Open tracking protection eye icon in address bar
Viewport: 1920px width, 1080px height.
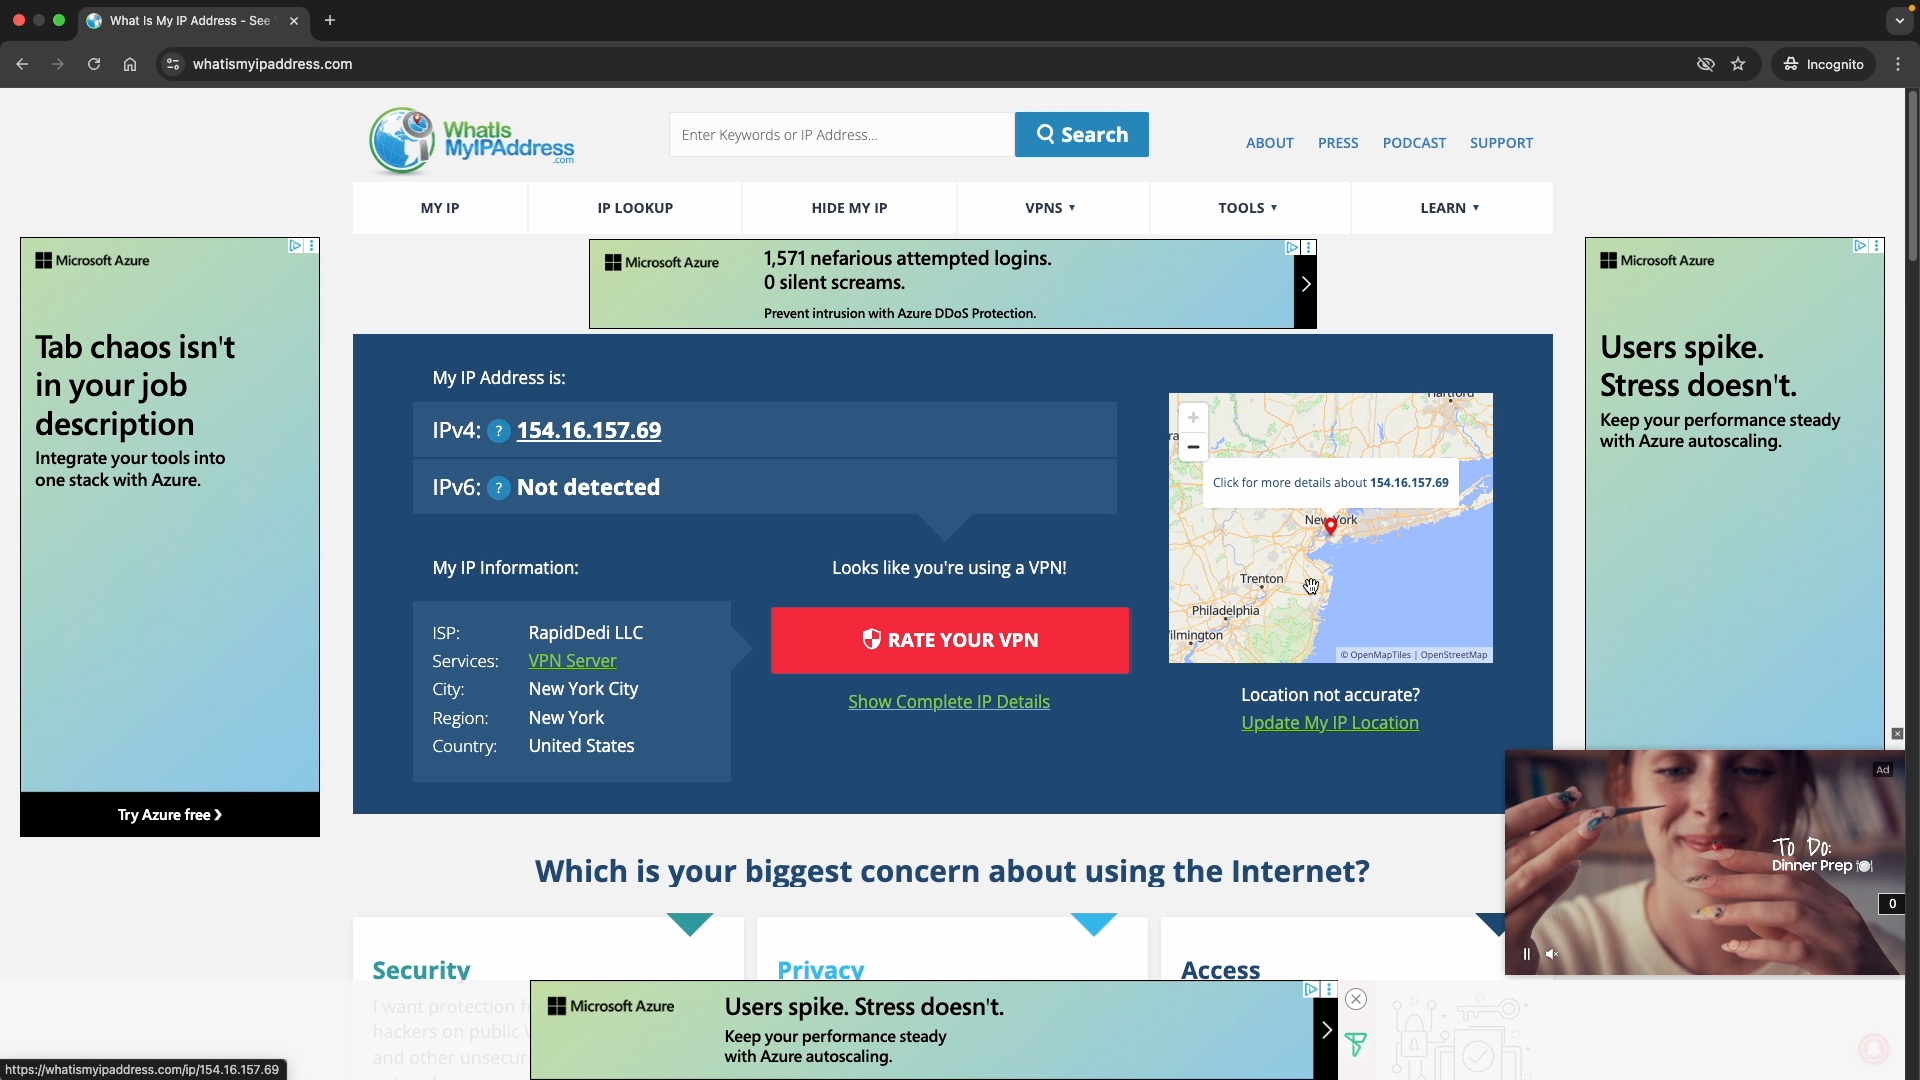click(x=1705, y=64)
